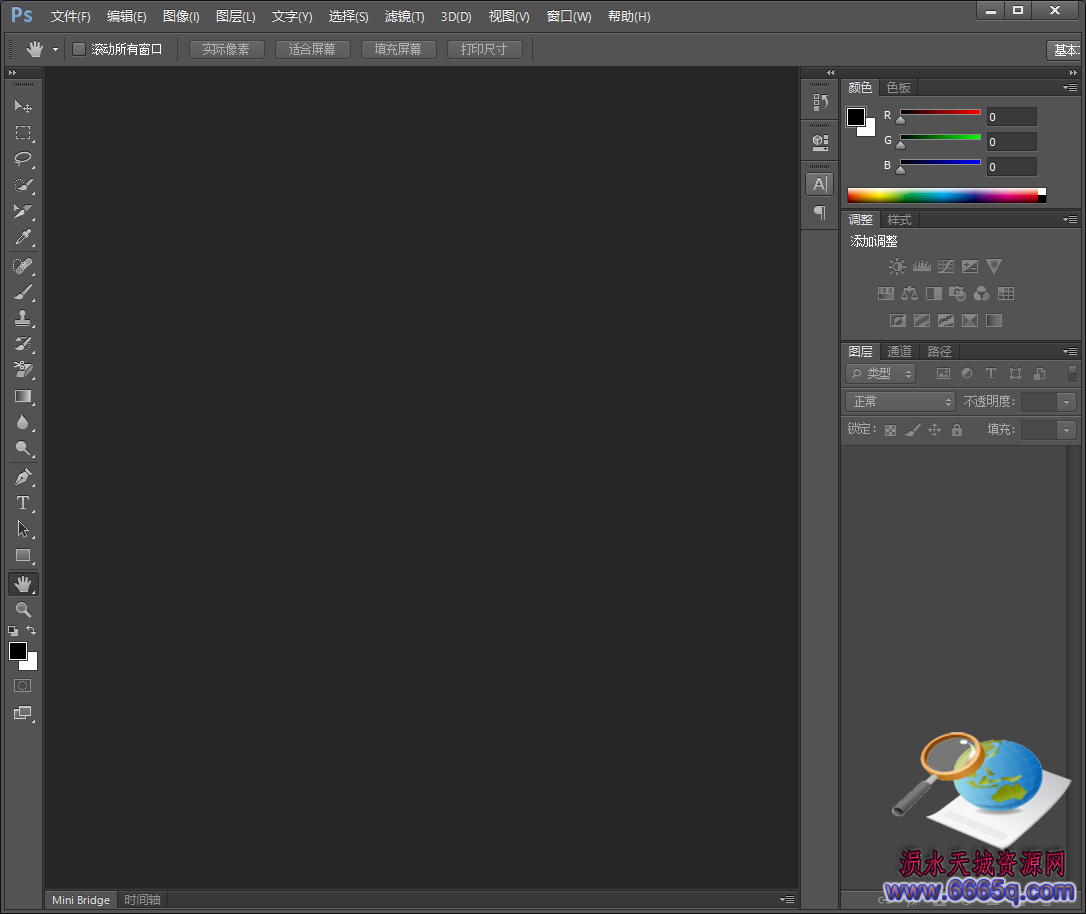Select the Hand tool in toolbox
Screen dimensions: 1086x914
[23, 584]
